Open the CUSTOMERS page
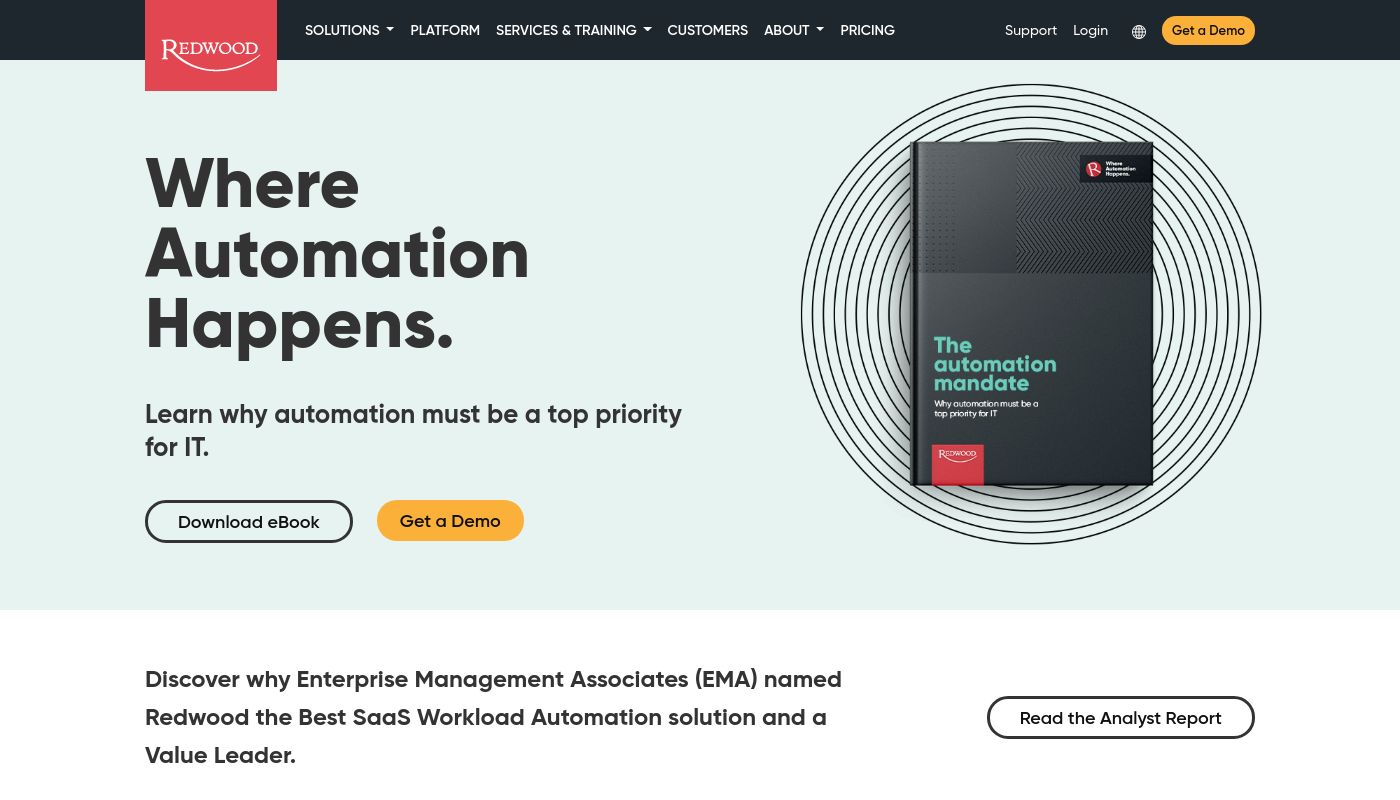This screenshot has height=800, width=1400. point(707,30)
